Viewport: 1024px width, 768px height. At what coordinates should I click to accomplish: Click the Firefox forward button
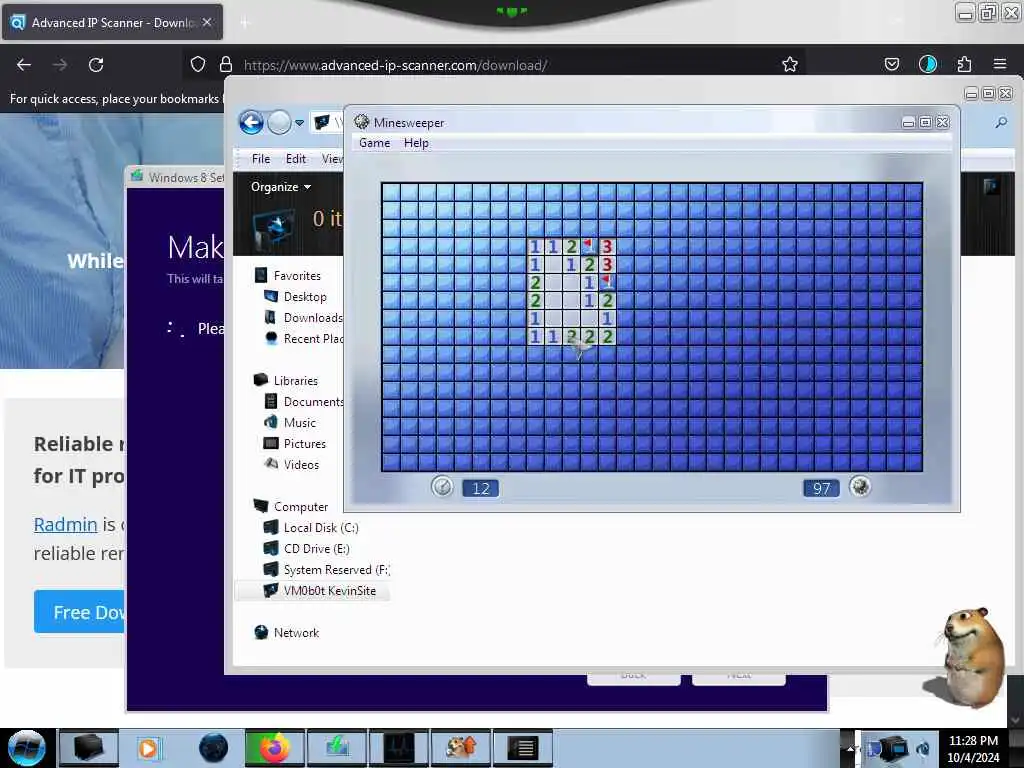pyautogui.click(x=60, y=65)
